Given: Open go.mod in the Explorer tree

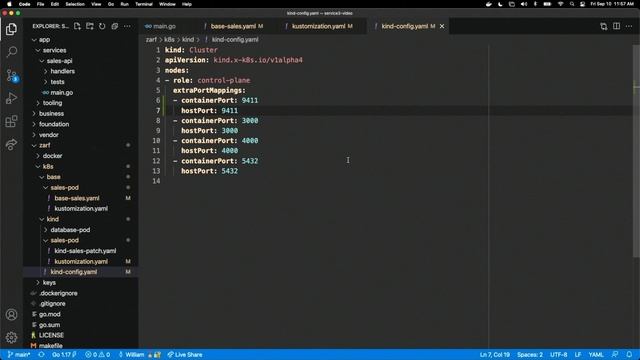Looking at the screenshot, I should tap(49, 314).
